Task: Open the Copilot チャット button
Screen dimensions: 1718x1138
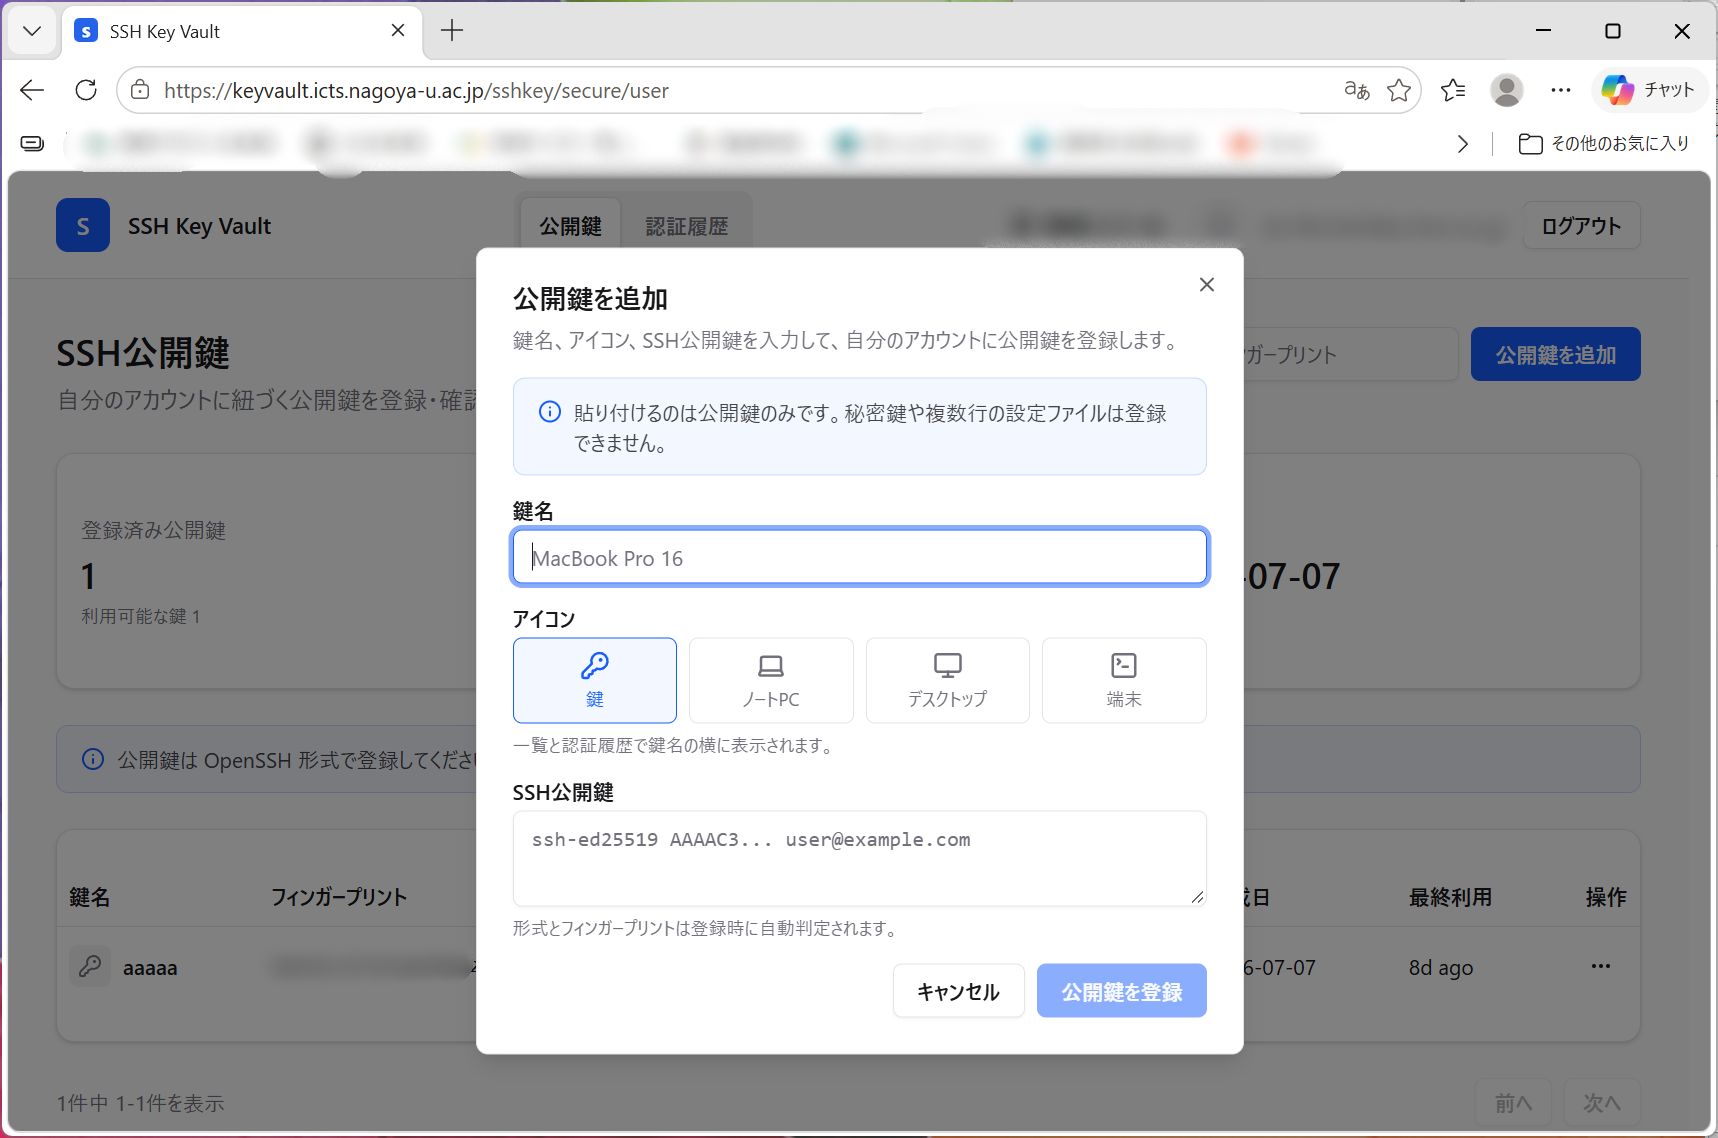Action: (x=1649, y=90)
